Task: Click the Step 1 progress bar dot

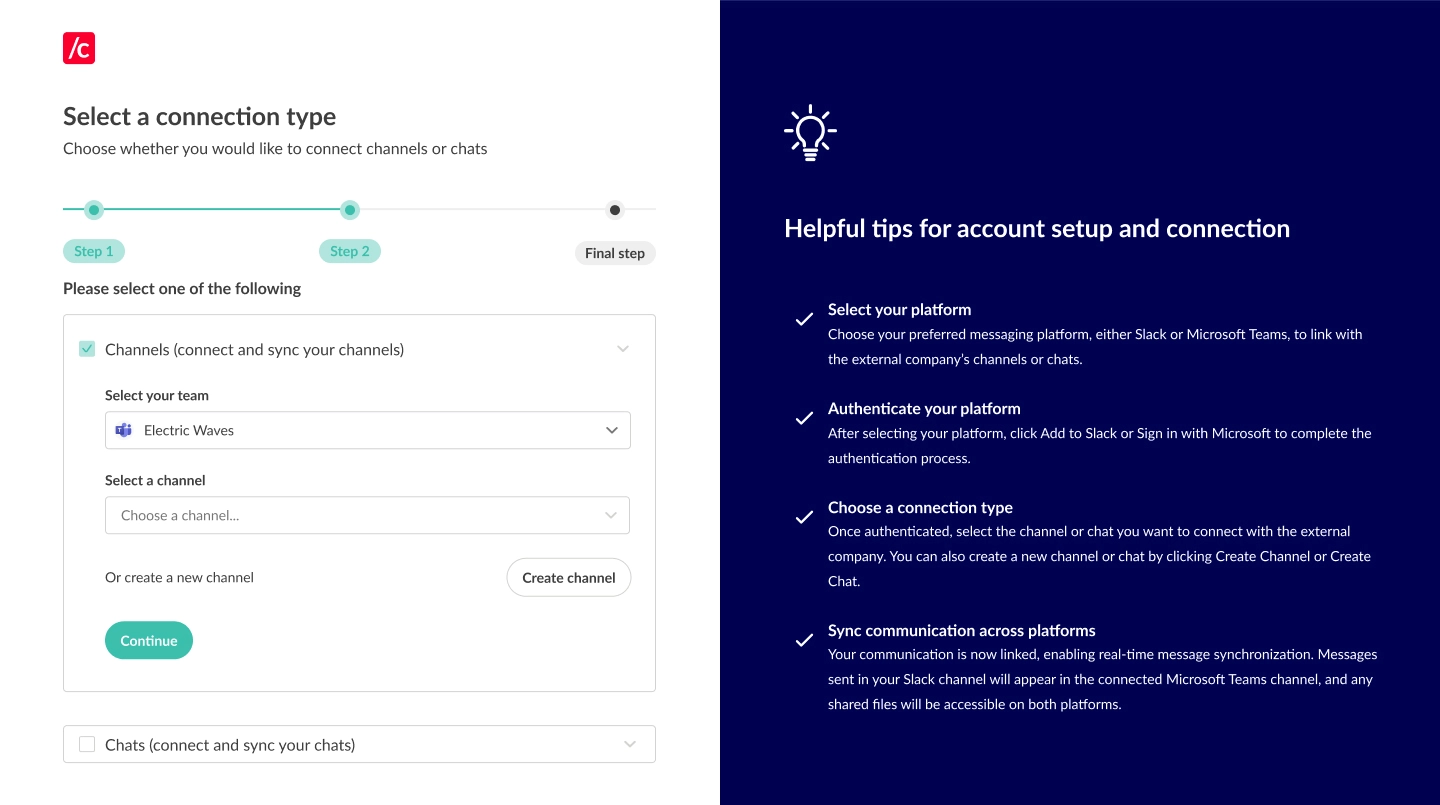Action: [x=94, y=210]
